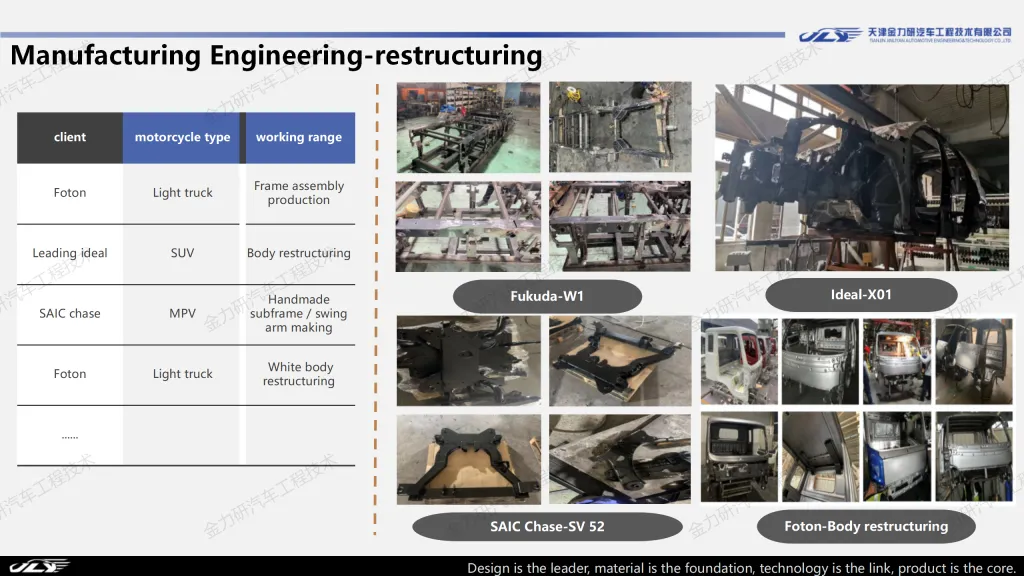
Task: Click the 'Handmade subframe / swing arm making' cell
Action: [x=299, y=314]
